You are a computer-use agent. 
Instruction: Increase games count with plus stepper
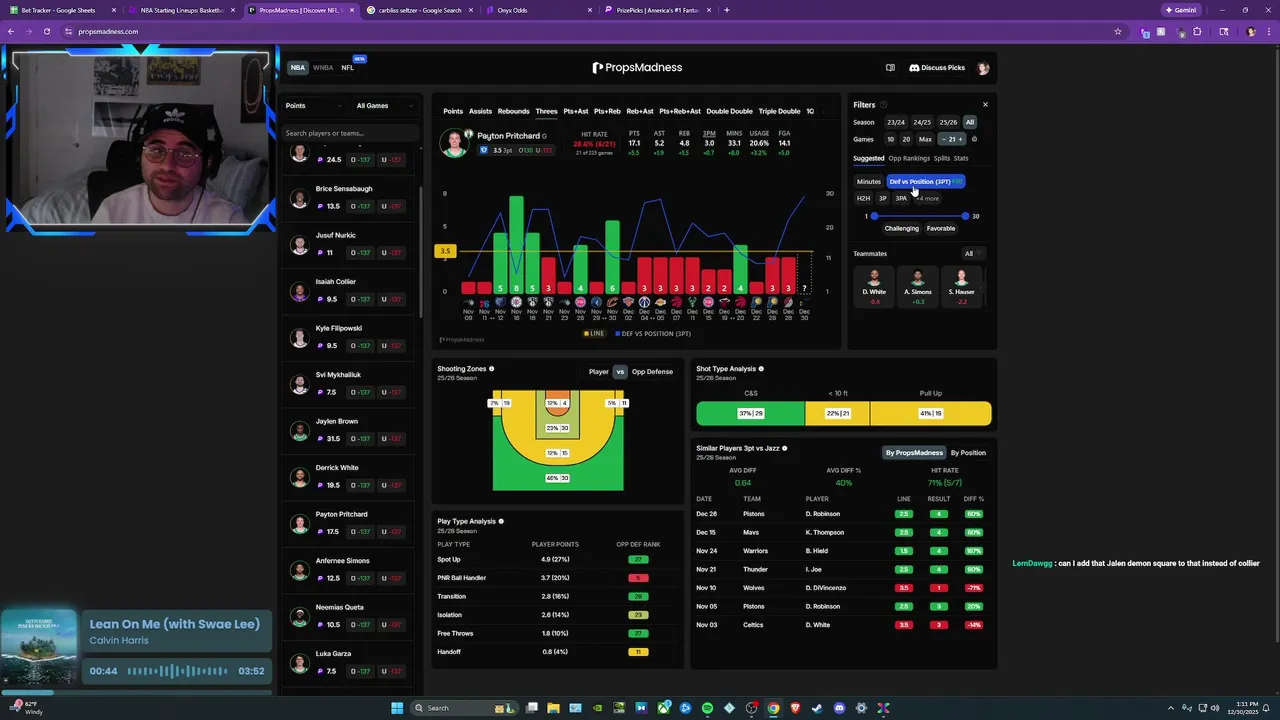coord(961,139)
